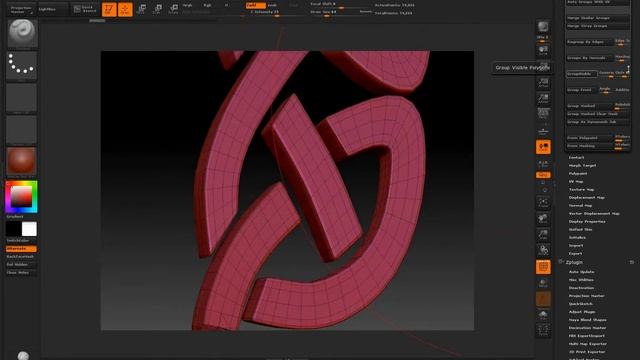
Task: Expand the Normal Map subpalette
Action: (x=580, y=206)
